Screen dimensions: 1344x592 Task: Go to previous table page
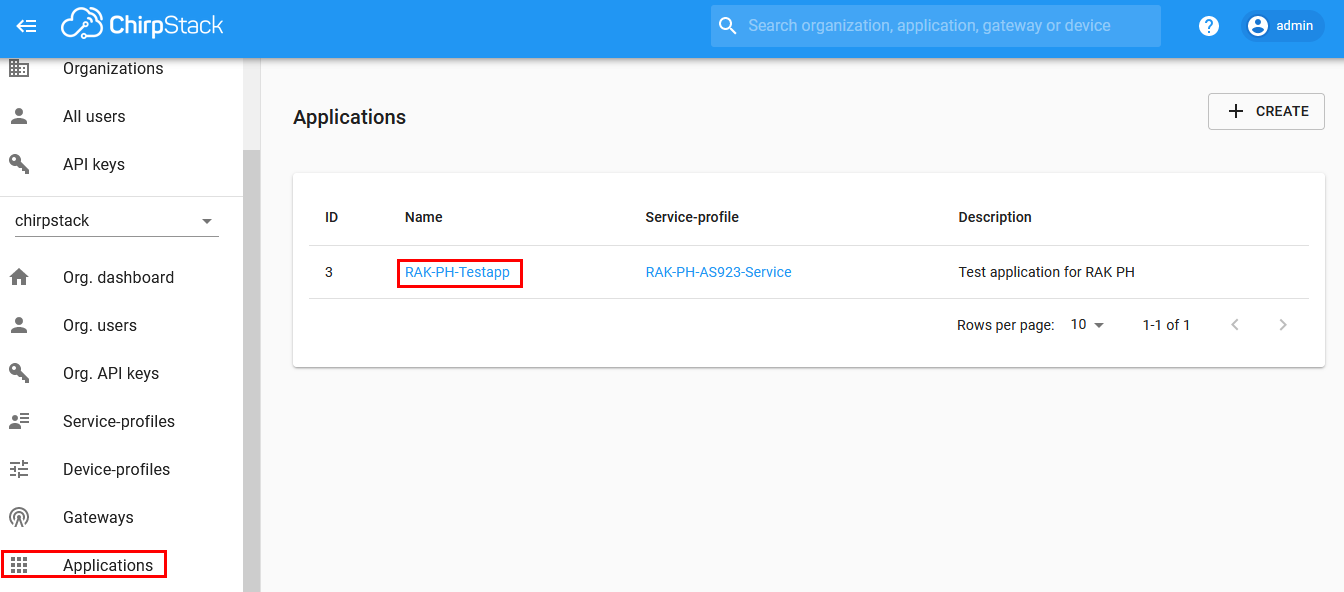click(x=1235, y=325)
